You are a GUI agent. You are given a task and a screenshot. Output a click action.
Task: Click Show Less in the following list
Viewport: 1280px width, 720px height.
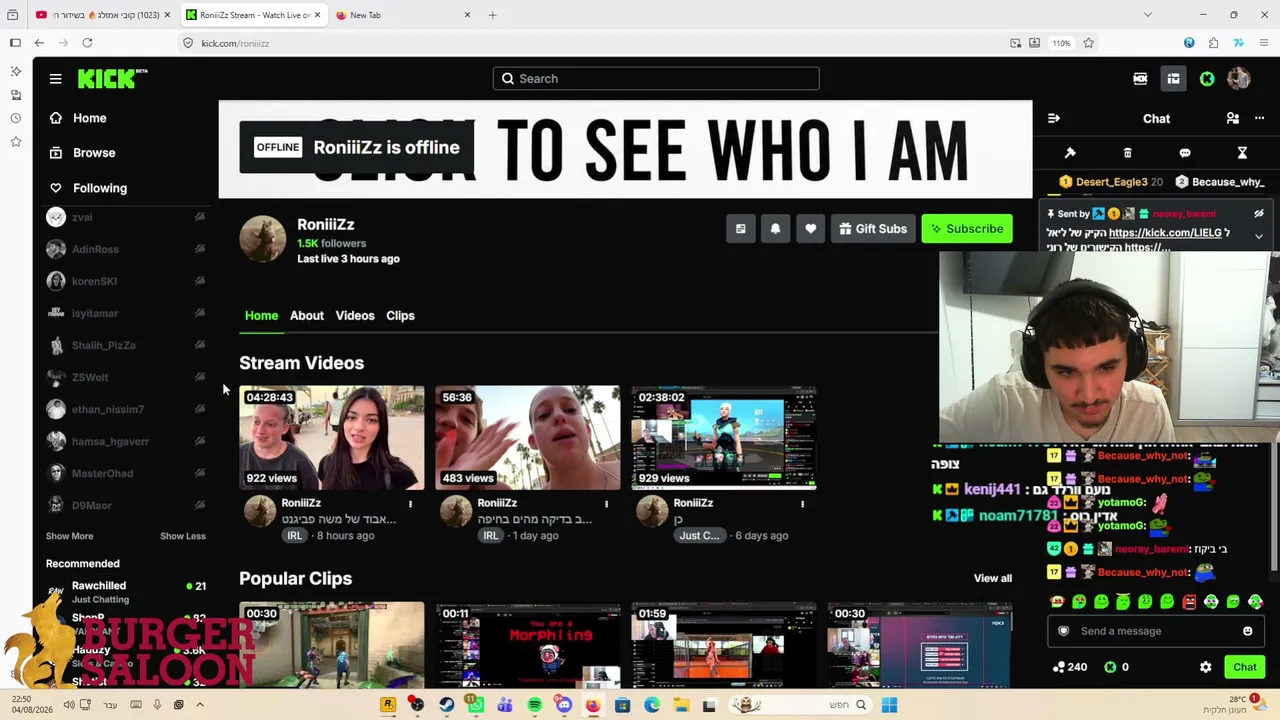(x=183, y=537)
